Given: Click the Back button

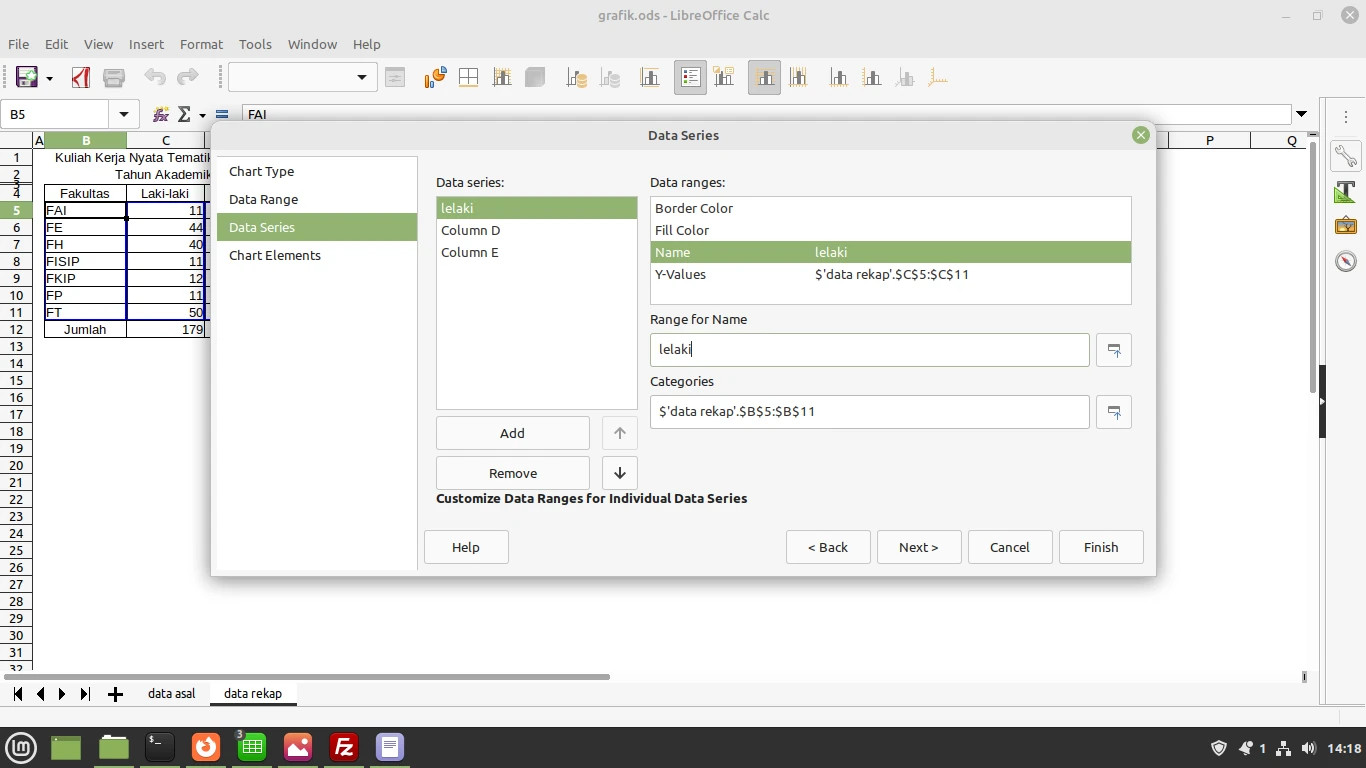Looking at the screenshot, I should (x=828, y=547).
